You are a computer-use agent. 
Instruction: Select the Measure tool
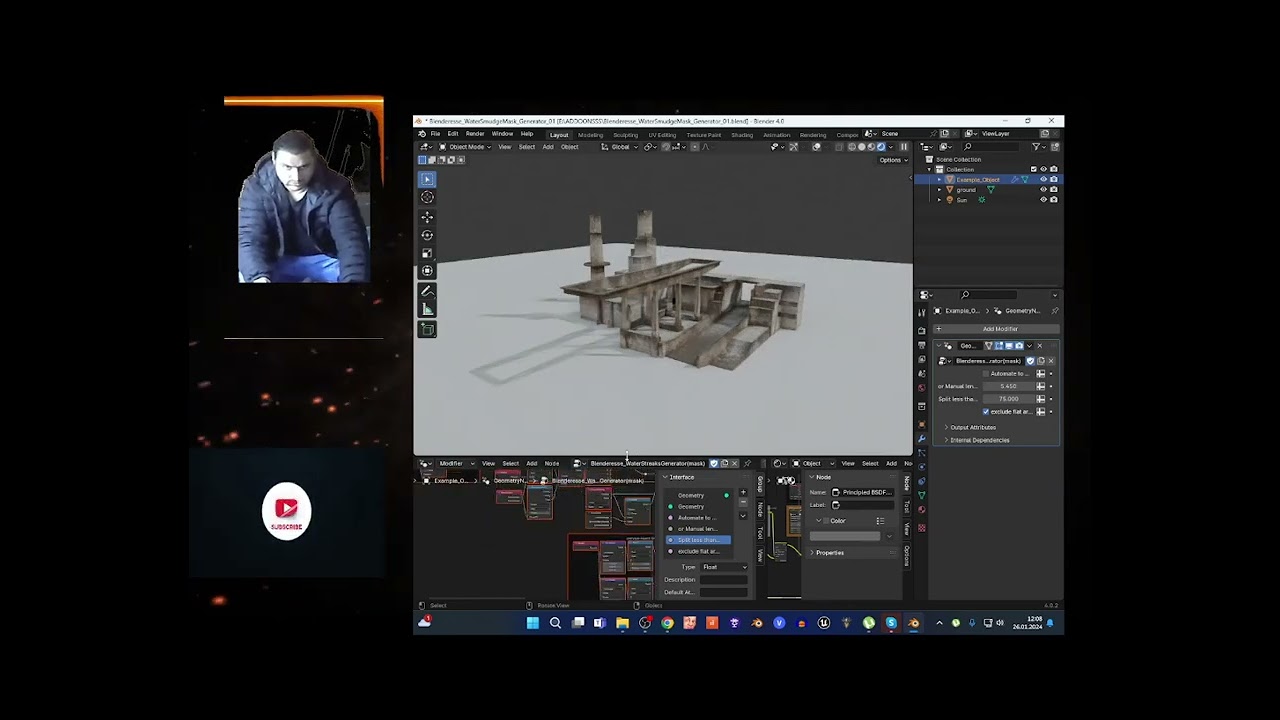point(427,309)
